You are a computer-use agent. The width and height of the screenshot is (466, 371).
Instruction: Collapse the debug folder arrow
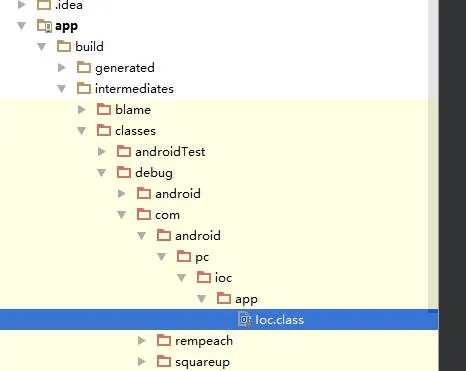pyautogui.click(x=102, y=173)
